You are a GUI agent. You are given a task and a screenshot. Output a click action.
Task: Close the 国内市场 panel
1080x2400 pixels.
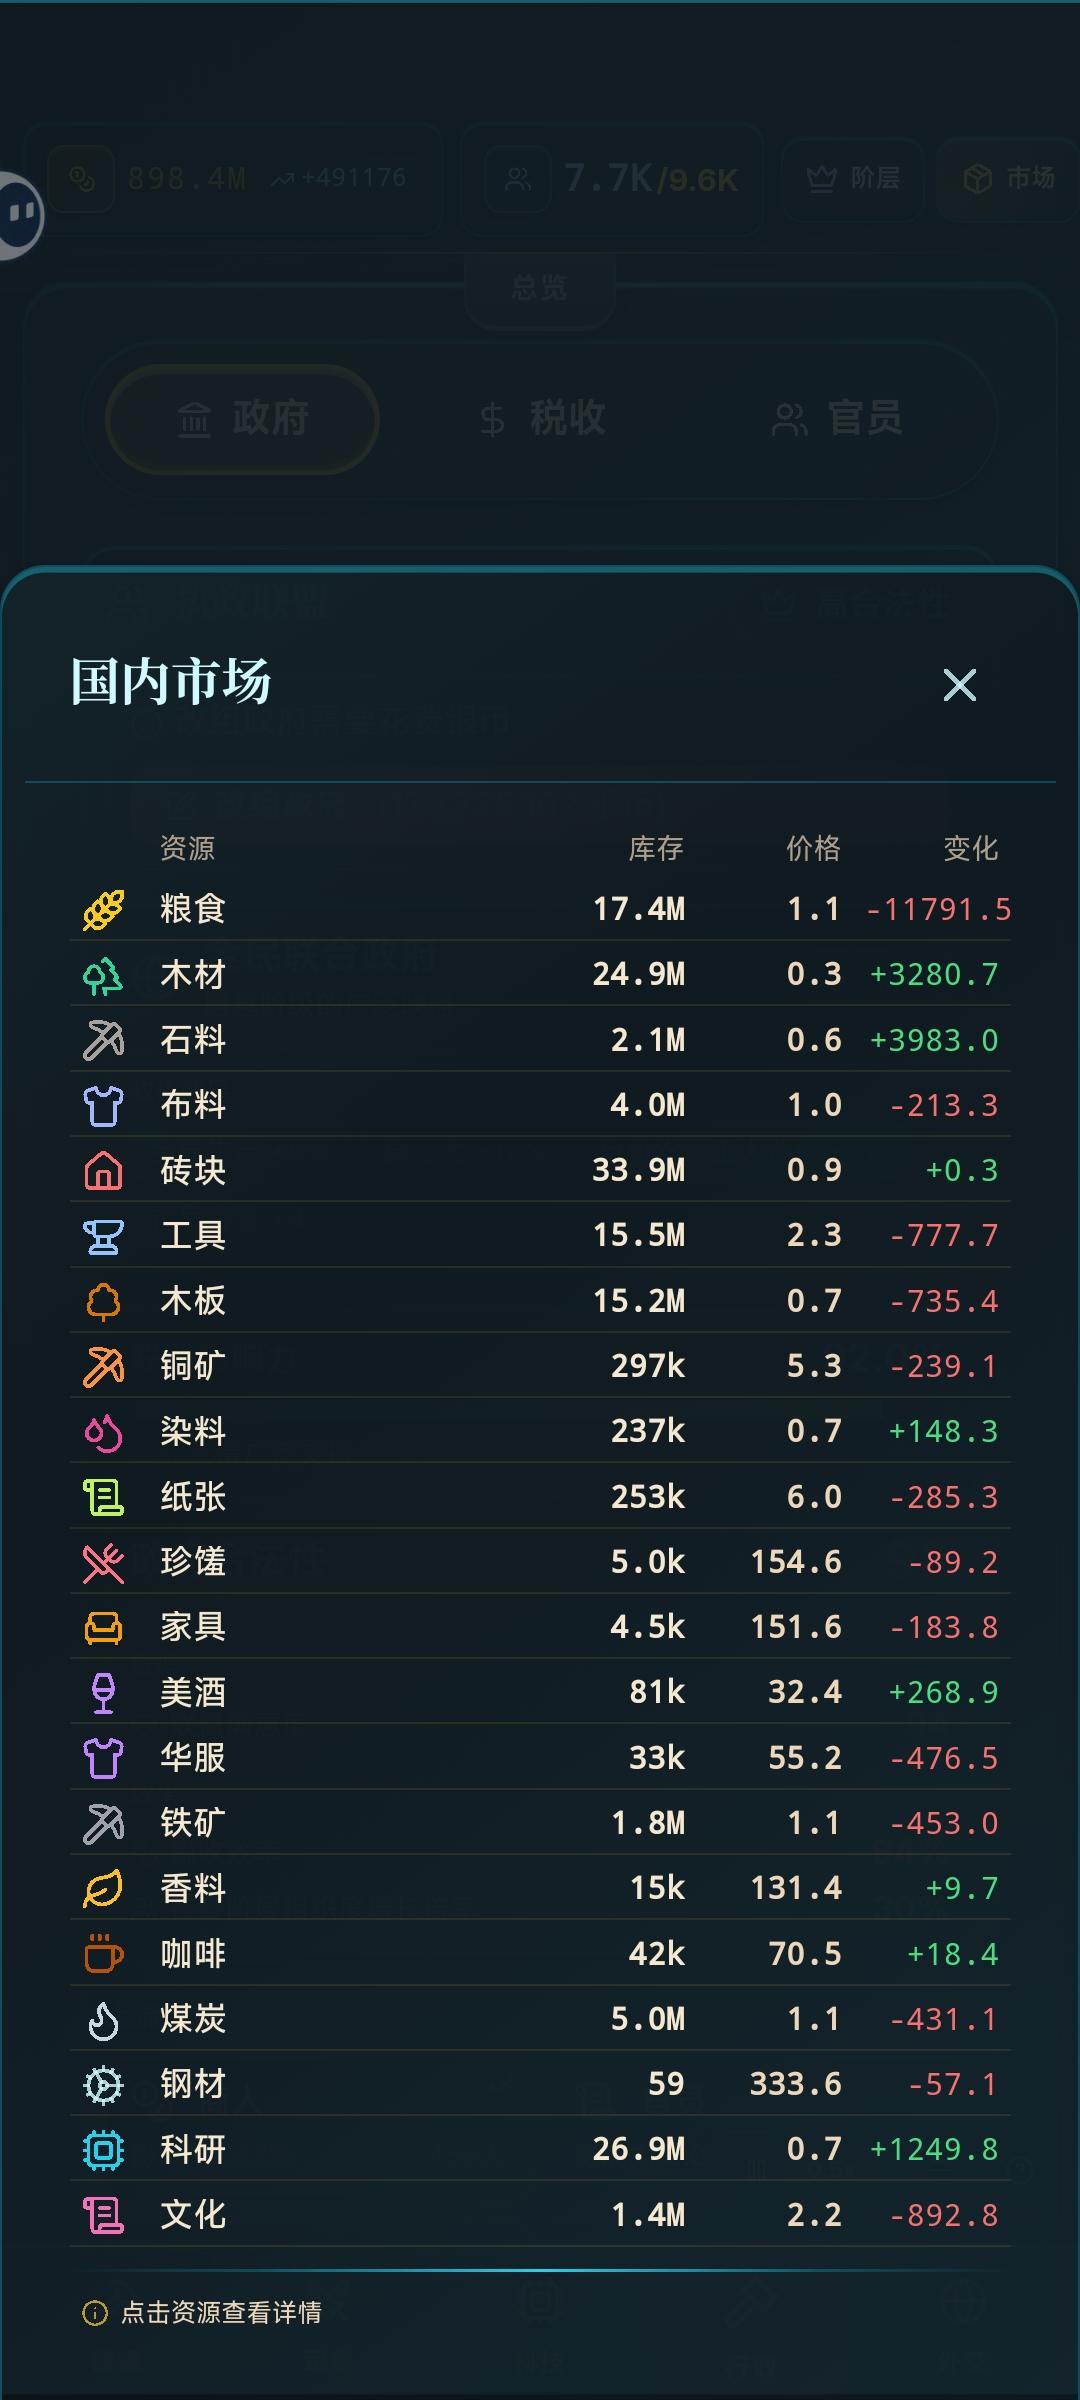point(960,685)
